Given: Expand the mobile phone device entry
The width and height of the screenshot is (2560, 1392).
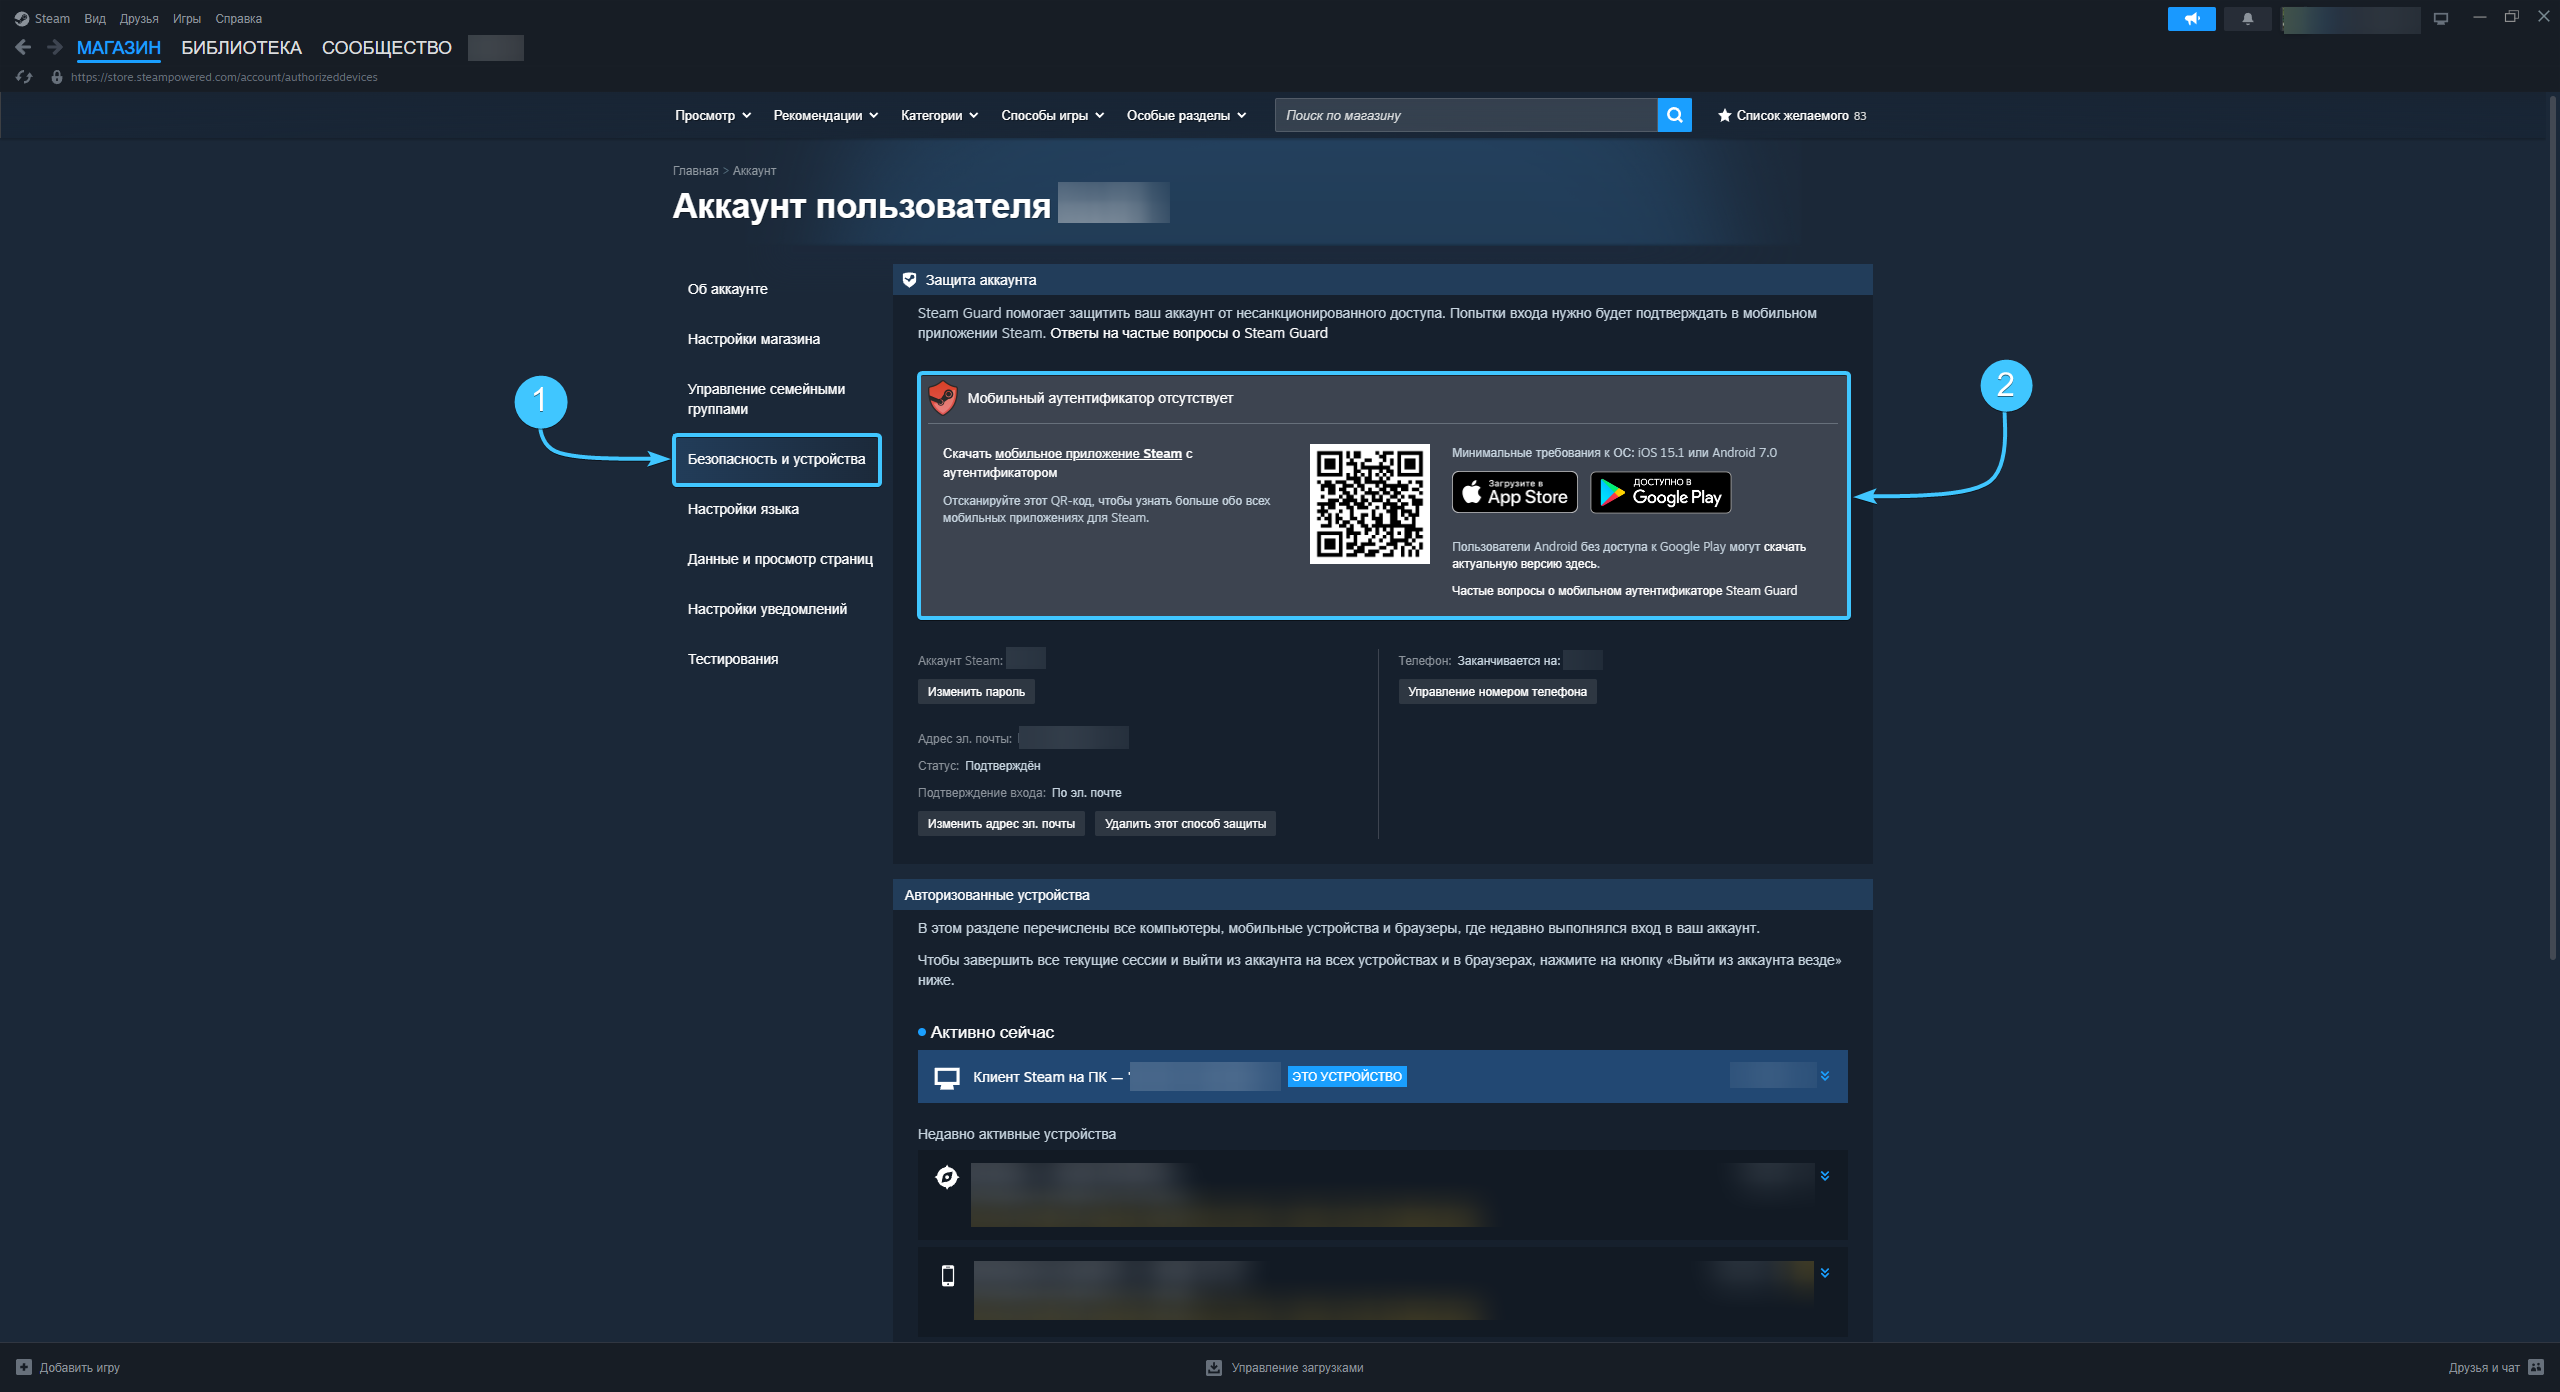Looking at the screenshot, I should [1824, 1273].
